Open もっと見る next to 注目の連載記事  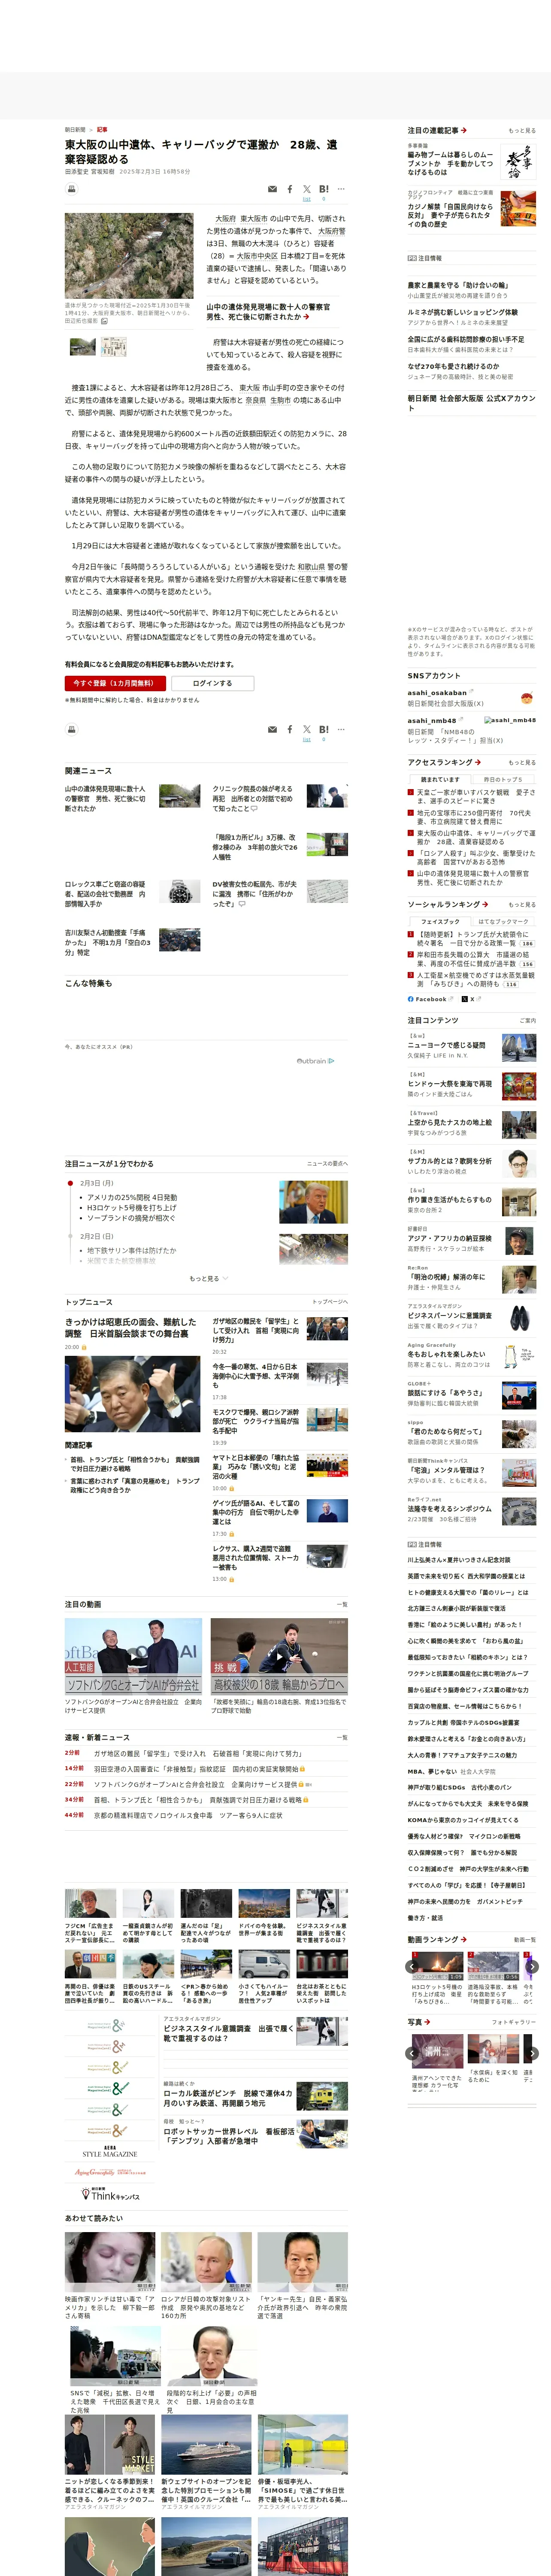[522, 131]
